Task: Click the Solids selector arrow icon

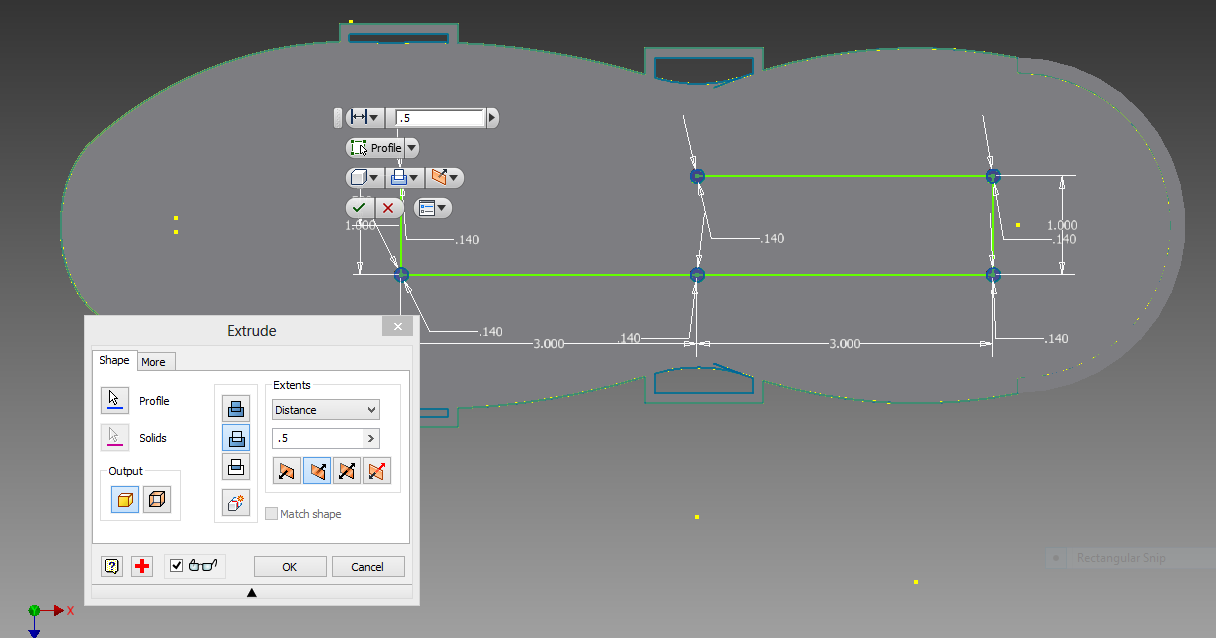Action: (x=115, y=437)
